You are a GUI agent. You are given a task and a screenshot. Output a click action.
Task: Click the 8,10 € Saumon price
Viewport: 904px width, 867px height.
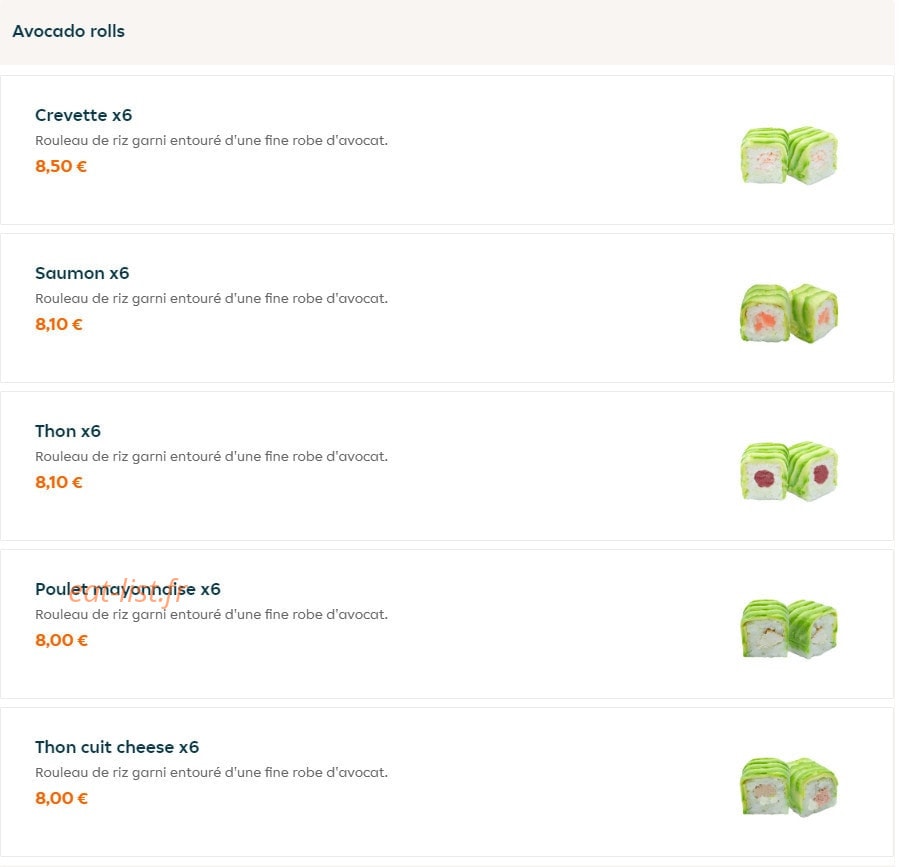[x=59, y=325]
